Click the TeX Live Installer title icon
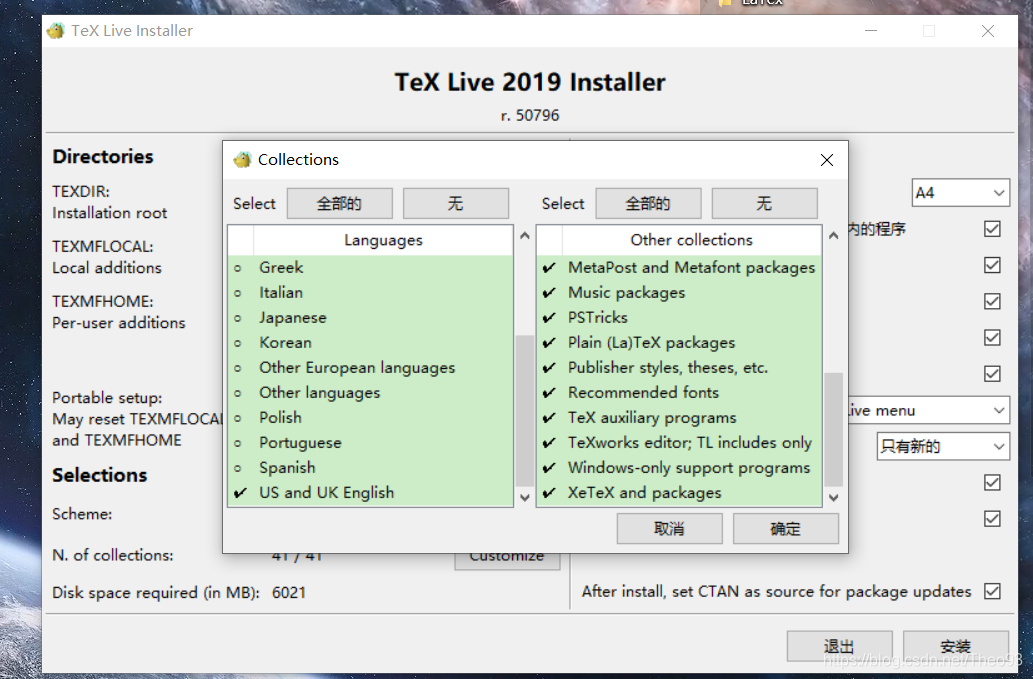 56,31
